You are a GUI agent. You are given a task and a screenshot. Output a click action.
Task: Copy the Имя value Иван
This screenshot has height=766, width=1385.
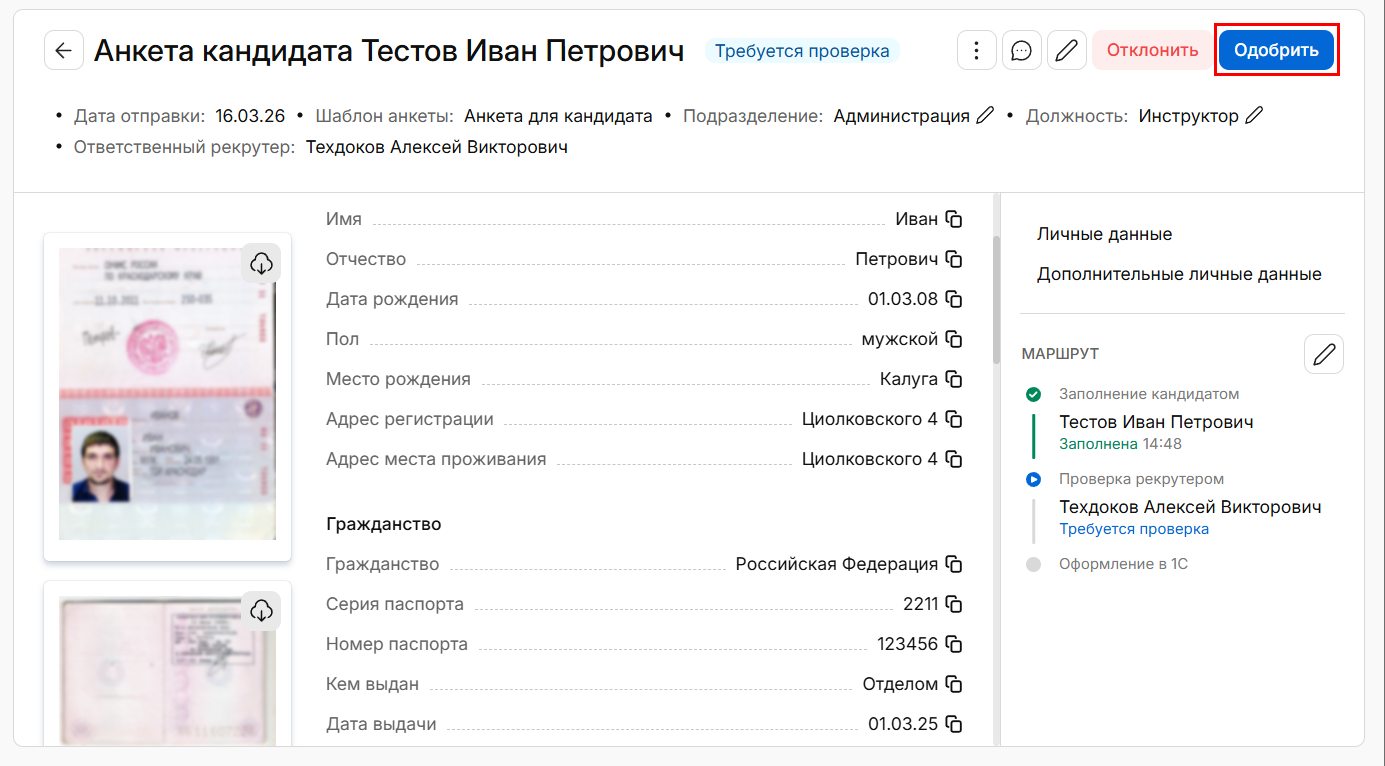click(954, 219)
